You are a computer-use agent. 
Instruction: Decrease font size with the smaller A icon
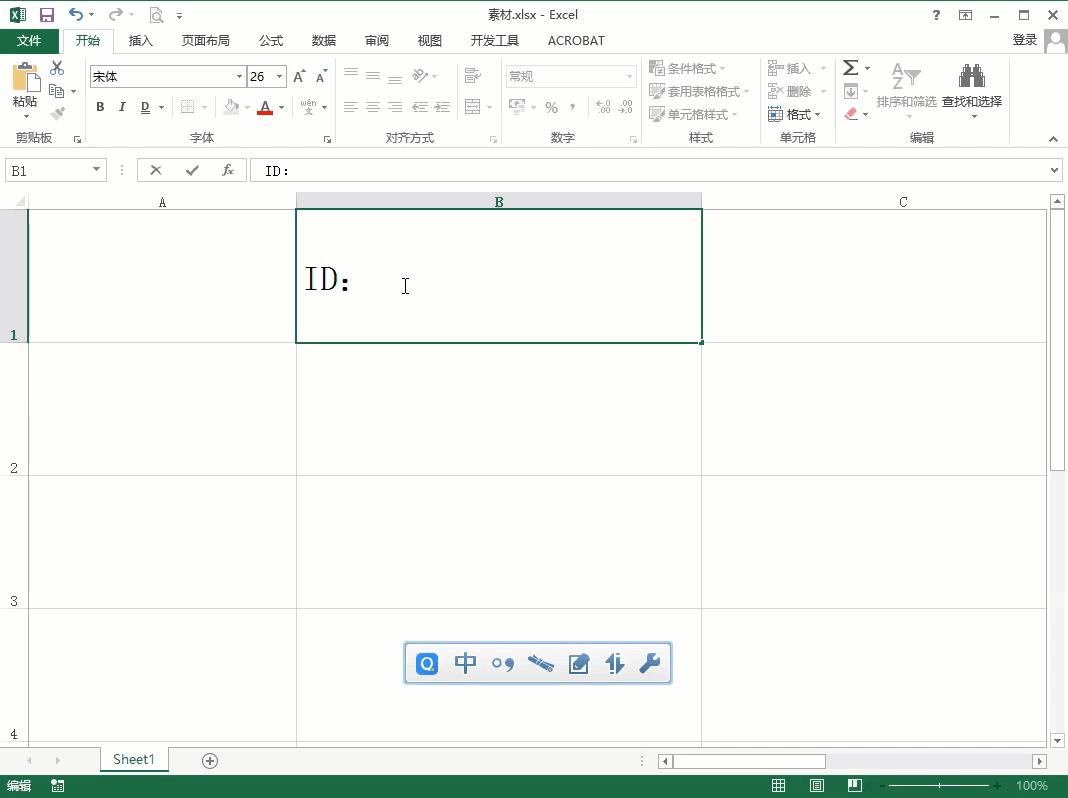point(321,76)
